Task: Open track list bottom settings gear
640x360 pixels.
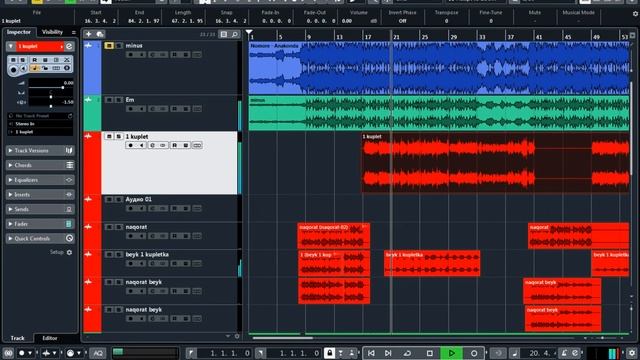Action: [x=237, y=336]
